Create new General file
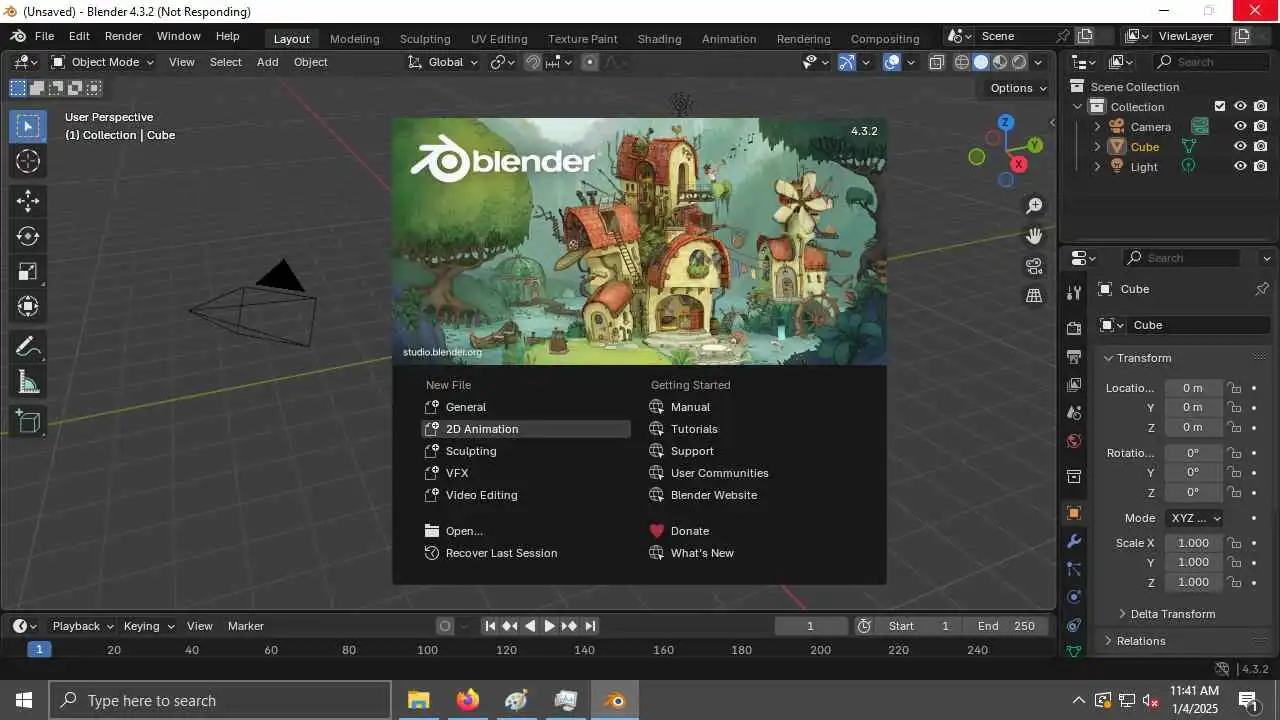The height and width of the screenshot is (720, 1280). [526, 407]
